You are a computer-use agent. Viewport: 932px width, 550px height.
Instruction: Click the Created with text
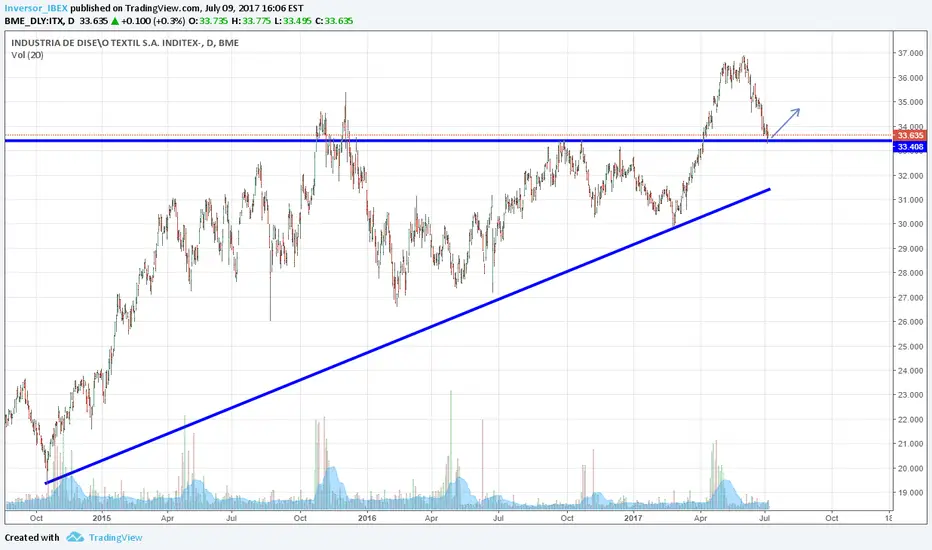[x=32, y=538]
